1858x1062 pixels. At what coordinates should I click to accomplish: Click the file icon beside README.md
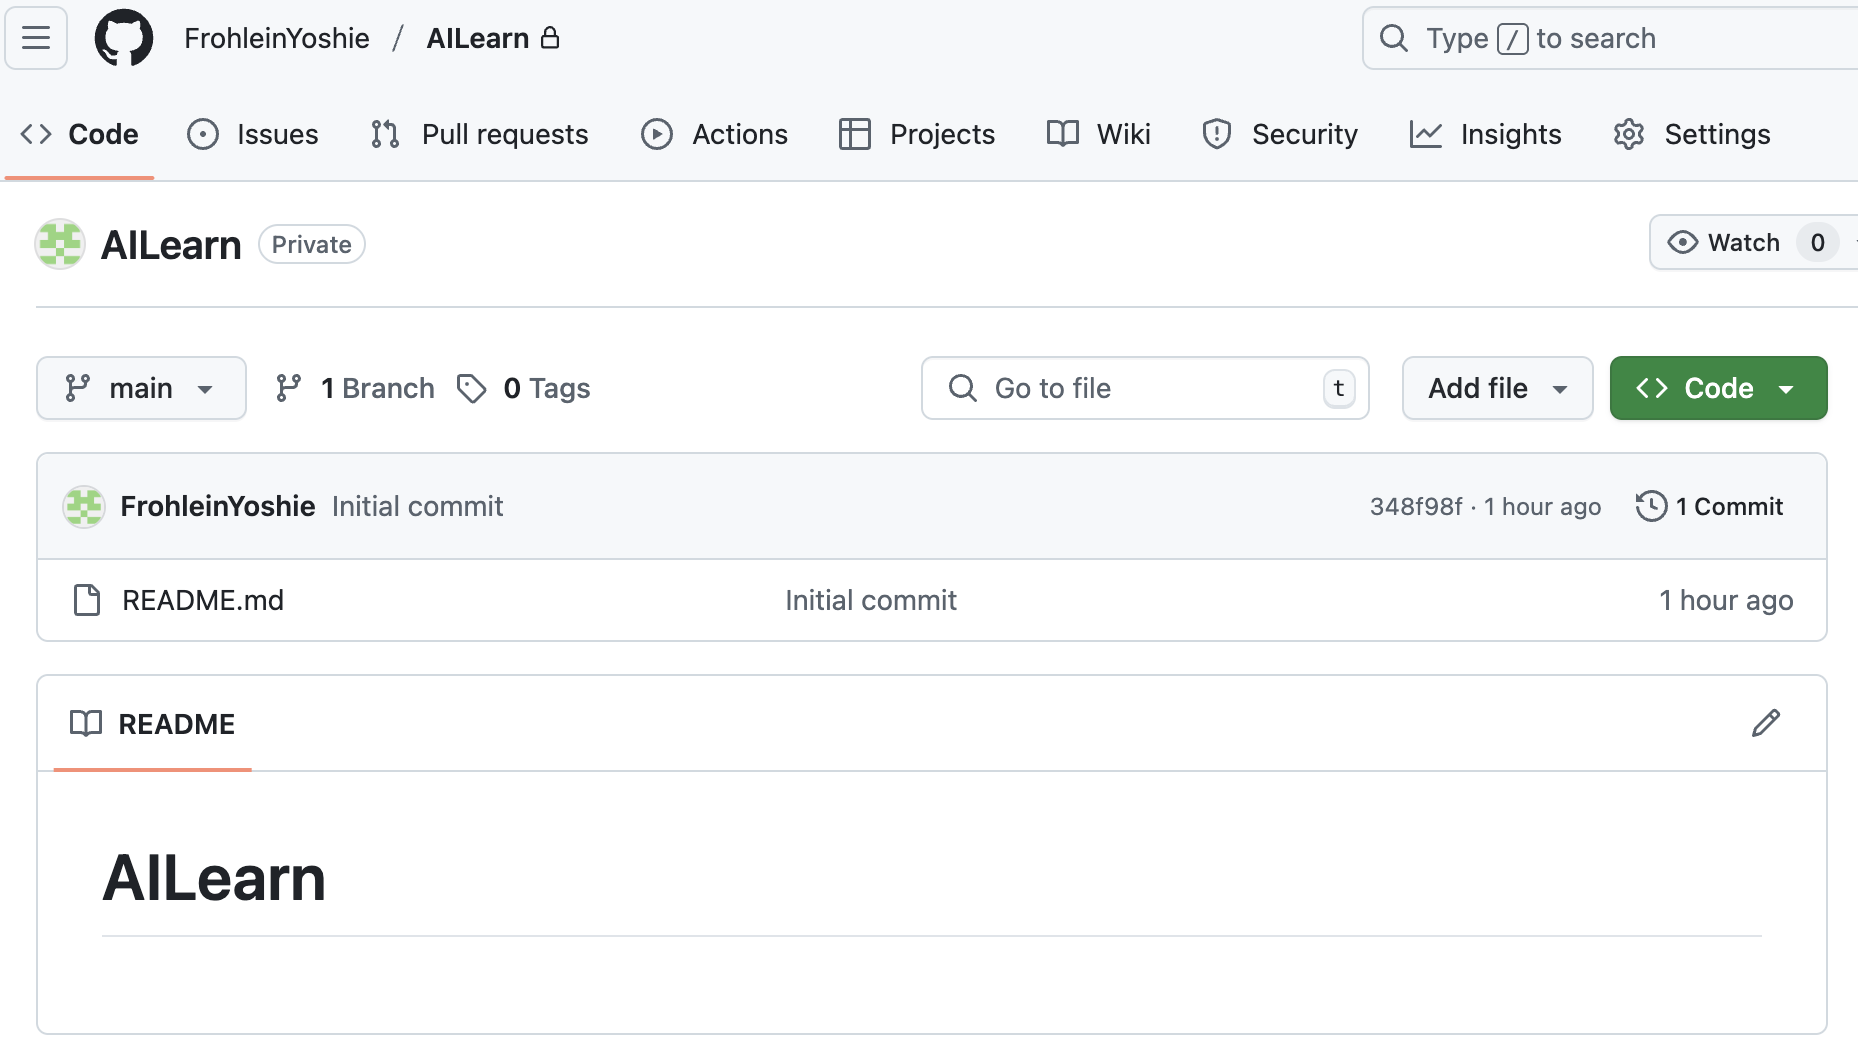tap(87, 600)
